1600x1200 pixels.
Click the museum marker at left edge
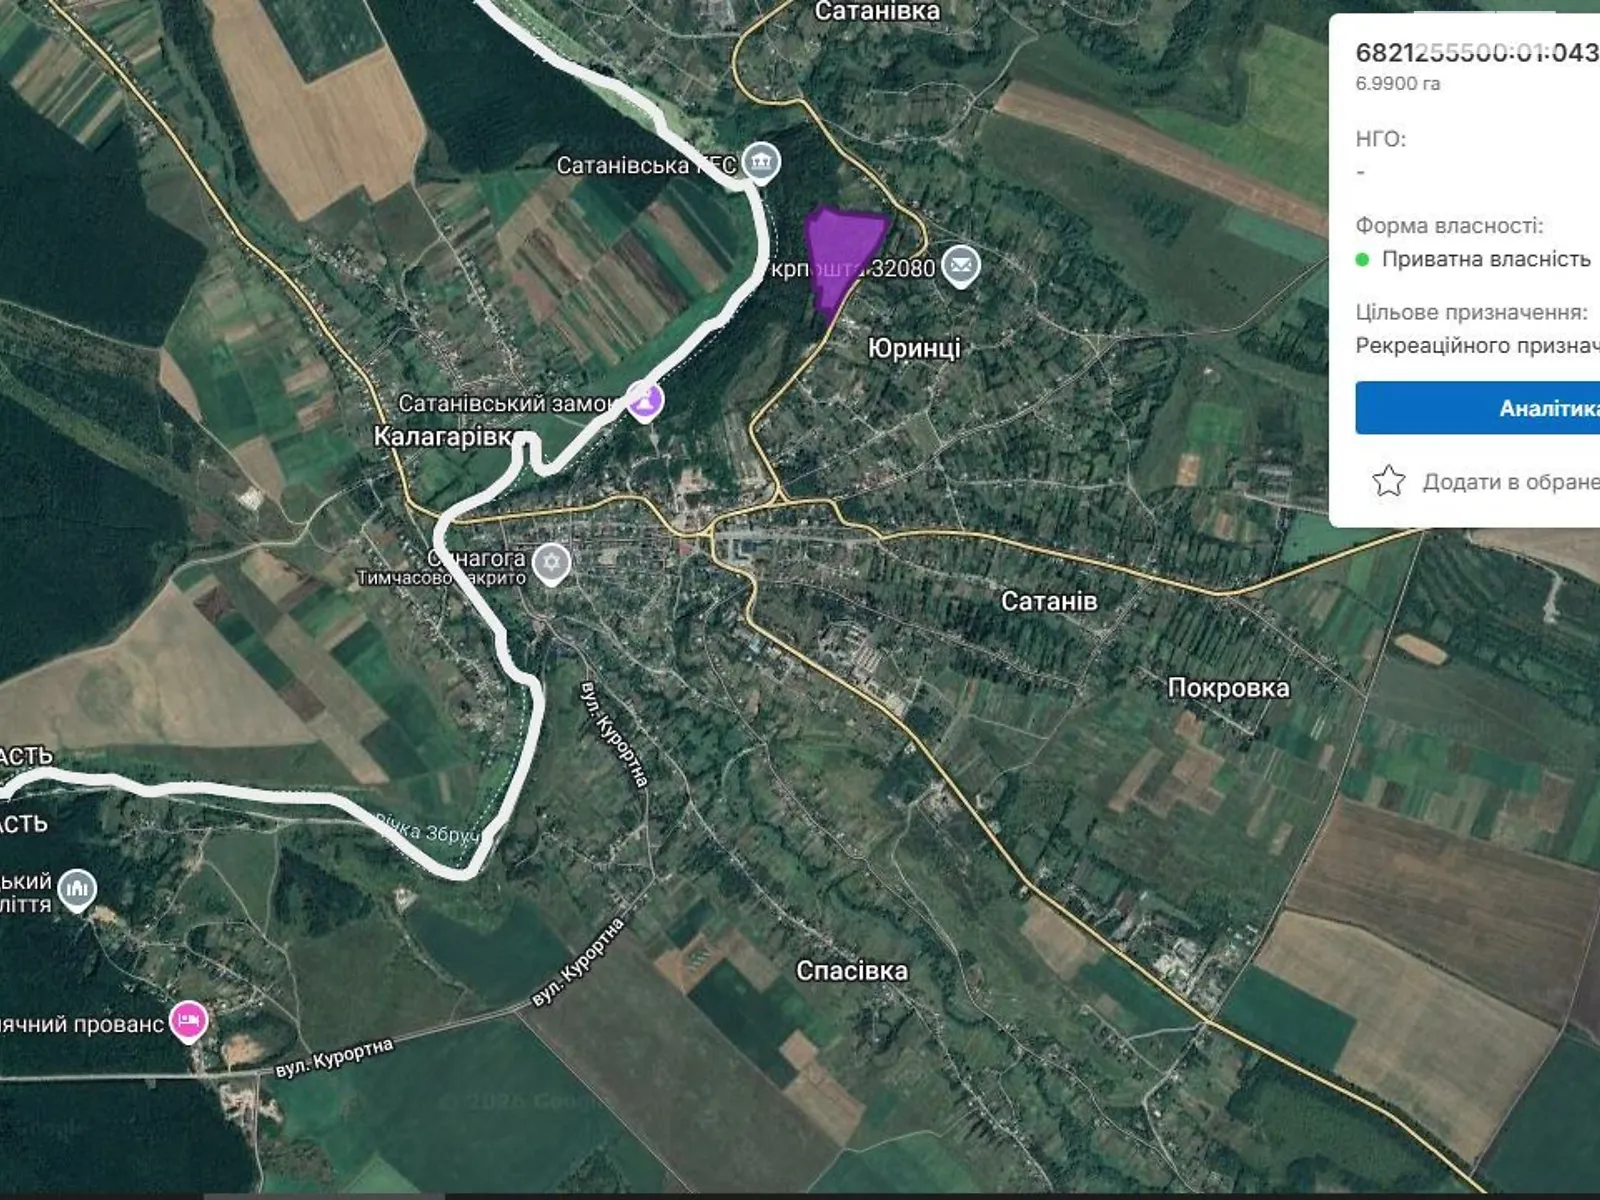[x=77, y=889]
